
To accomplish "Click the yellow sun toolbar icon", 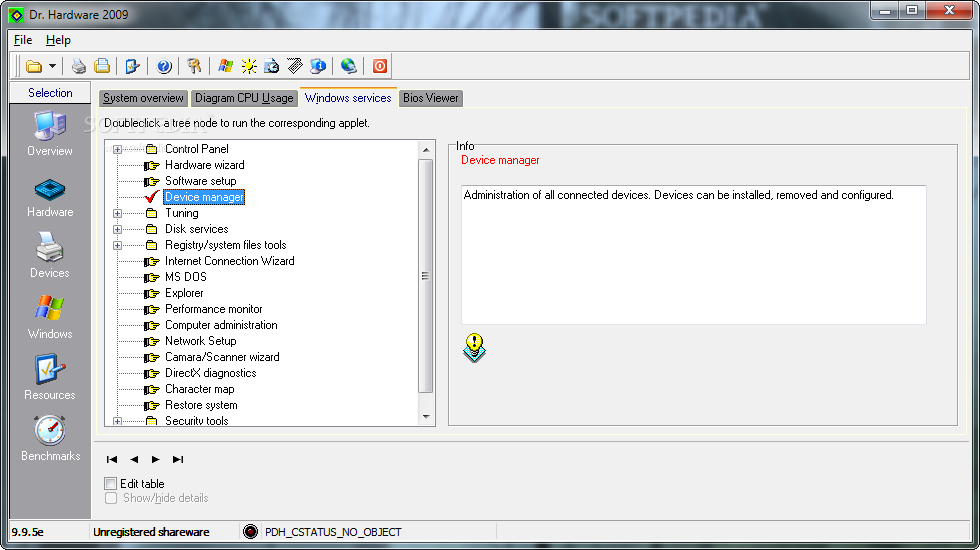I will pos(249,66).
